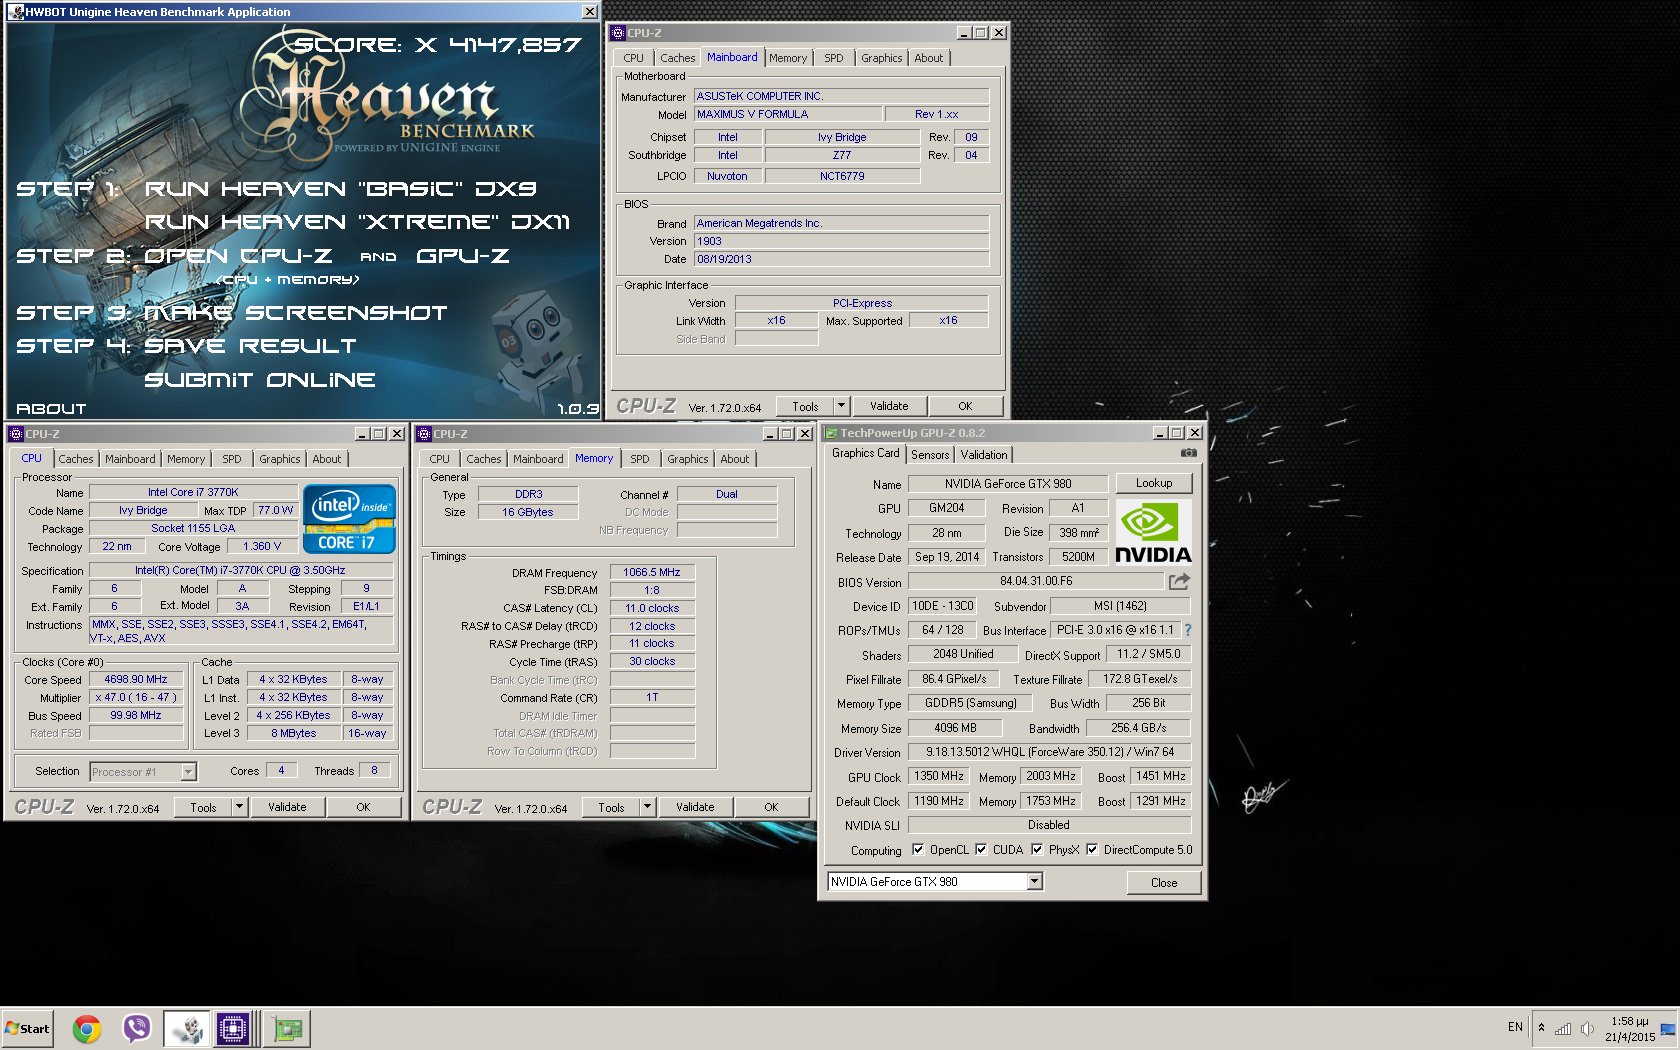Toggle the OpenCL checkbox
This screenshot has width=1680, height=1050.
coord(918,850)
